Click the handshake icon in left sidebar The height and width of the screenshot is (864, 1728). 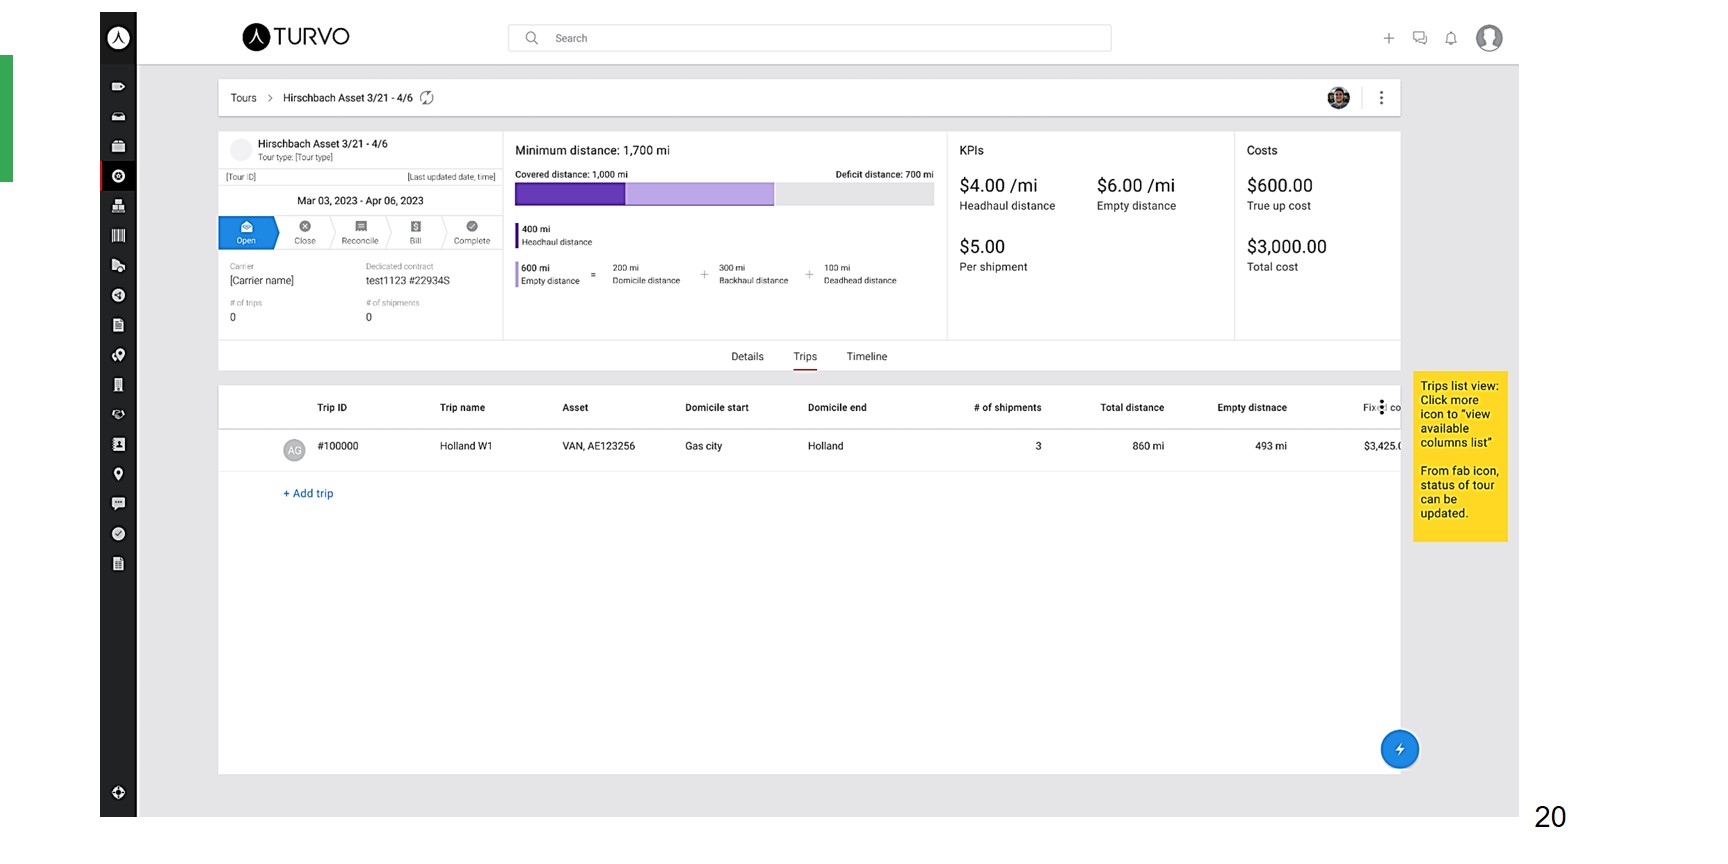click(118, 414)
